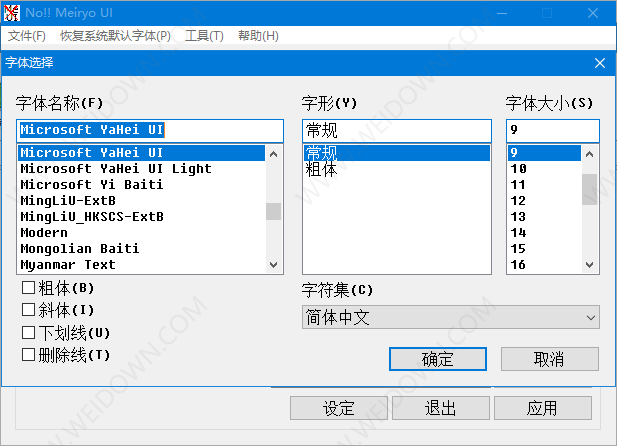Open the 帮助(H) menu
This screenshot has height=446, width=617.
(x=258, y=36)
